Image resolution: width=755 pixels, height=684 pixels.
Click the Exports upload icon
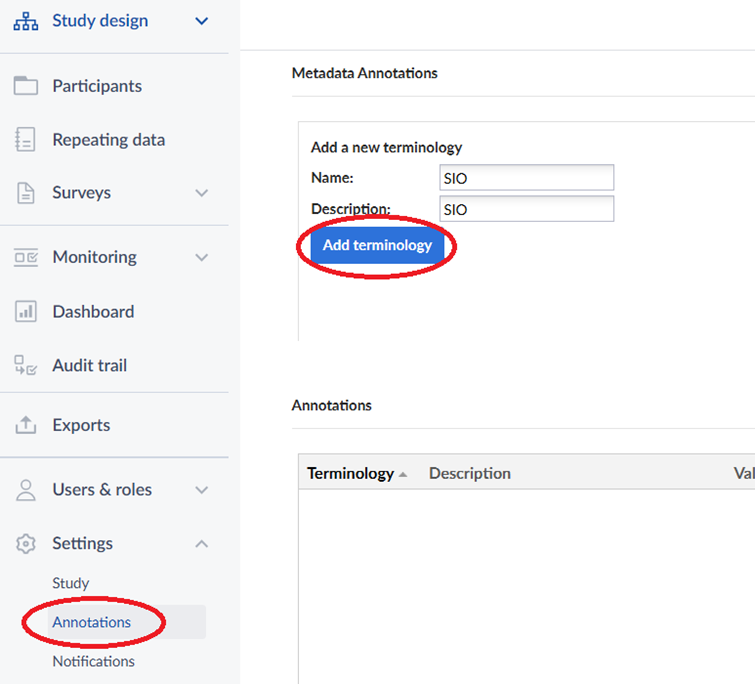pos(26,425)
